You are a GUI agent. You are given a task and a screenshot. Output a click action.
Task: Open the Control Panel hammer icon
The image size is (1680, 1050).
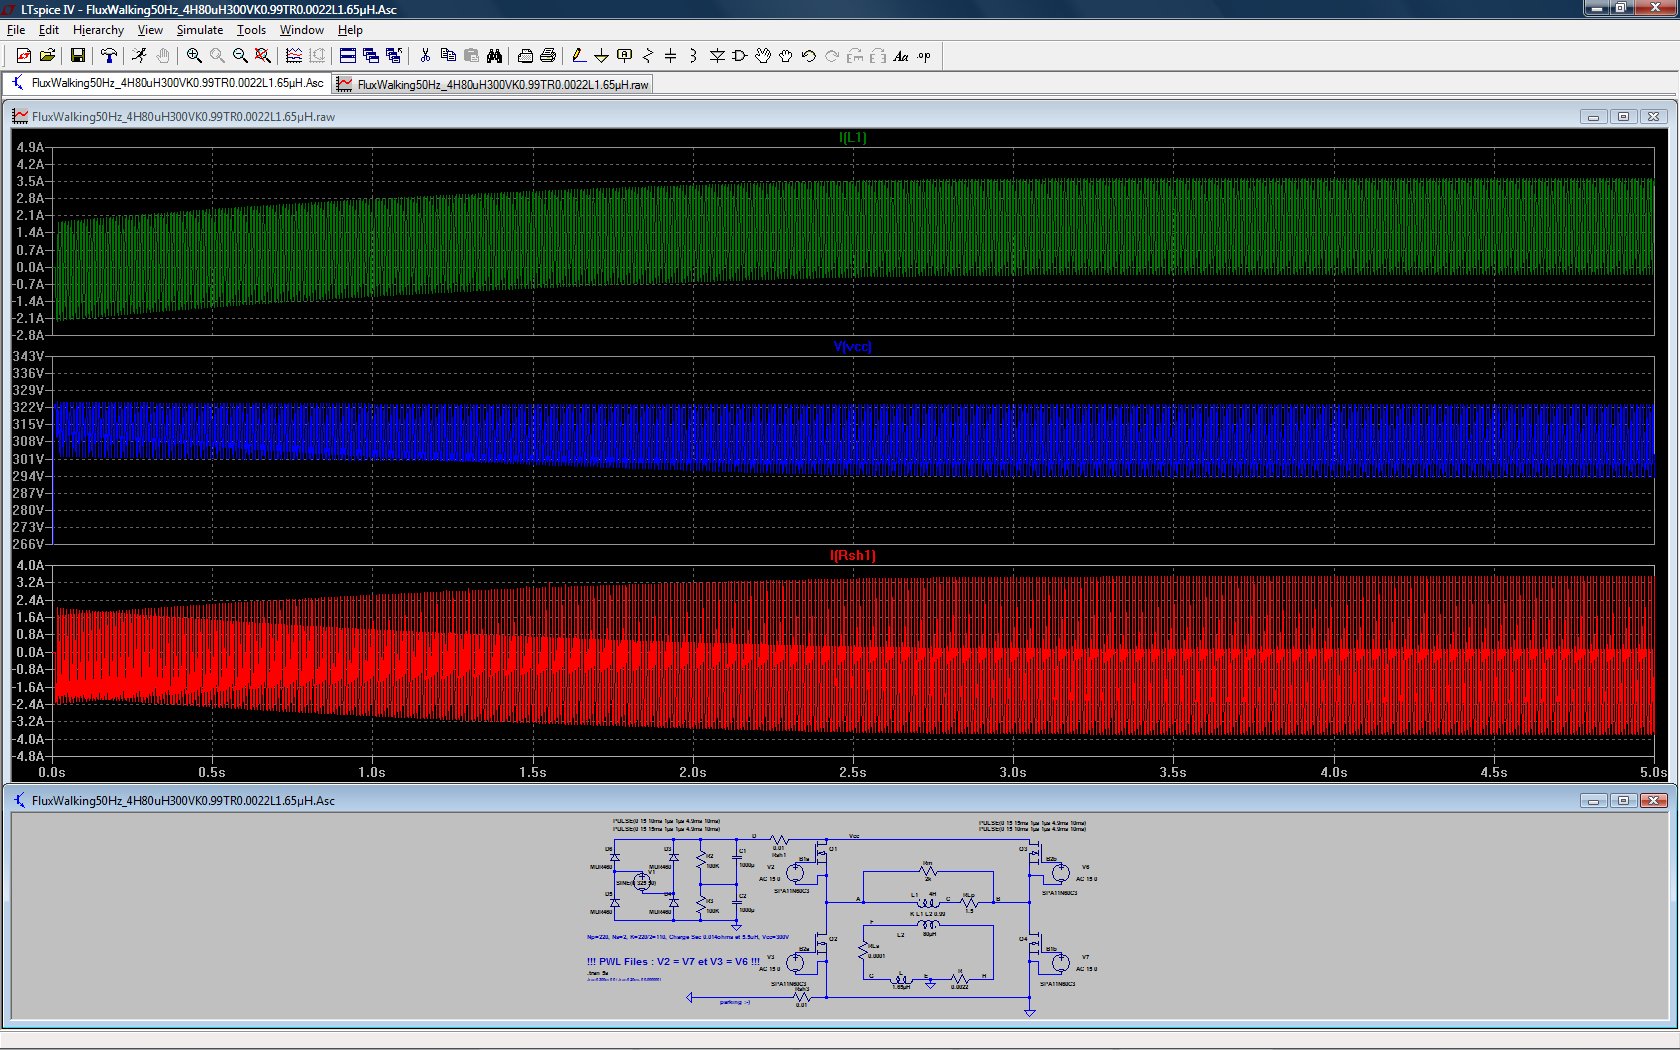pos(108,56)
